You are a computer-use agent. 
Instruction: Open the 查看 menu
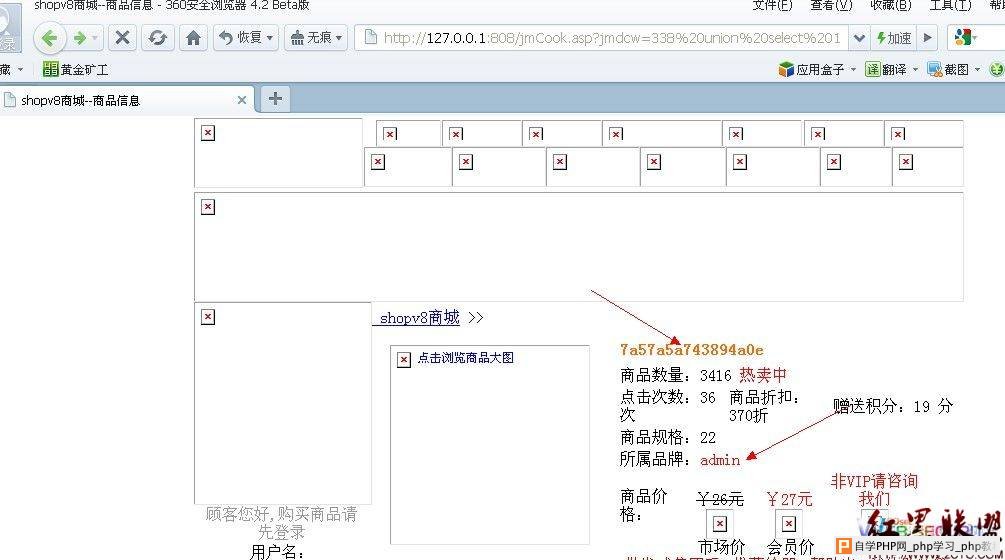831,5
